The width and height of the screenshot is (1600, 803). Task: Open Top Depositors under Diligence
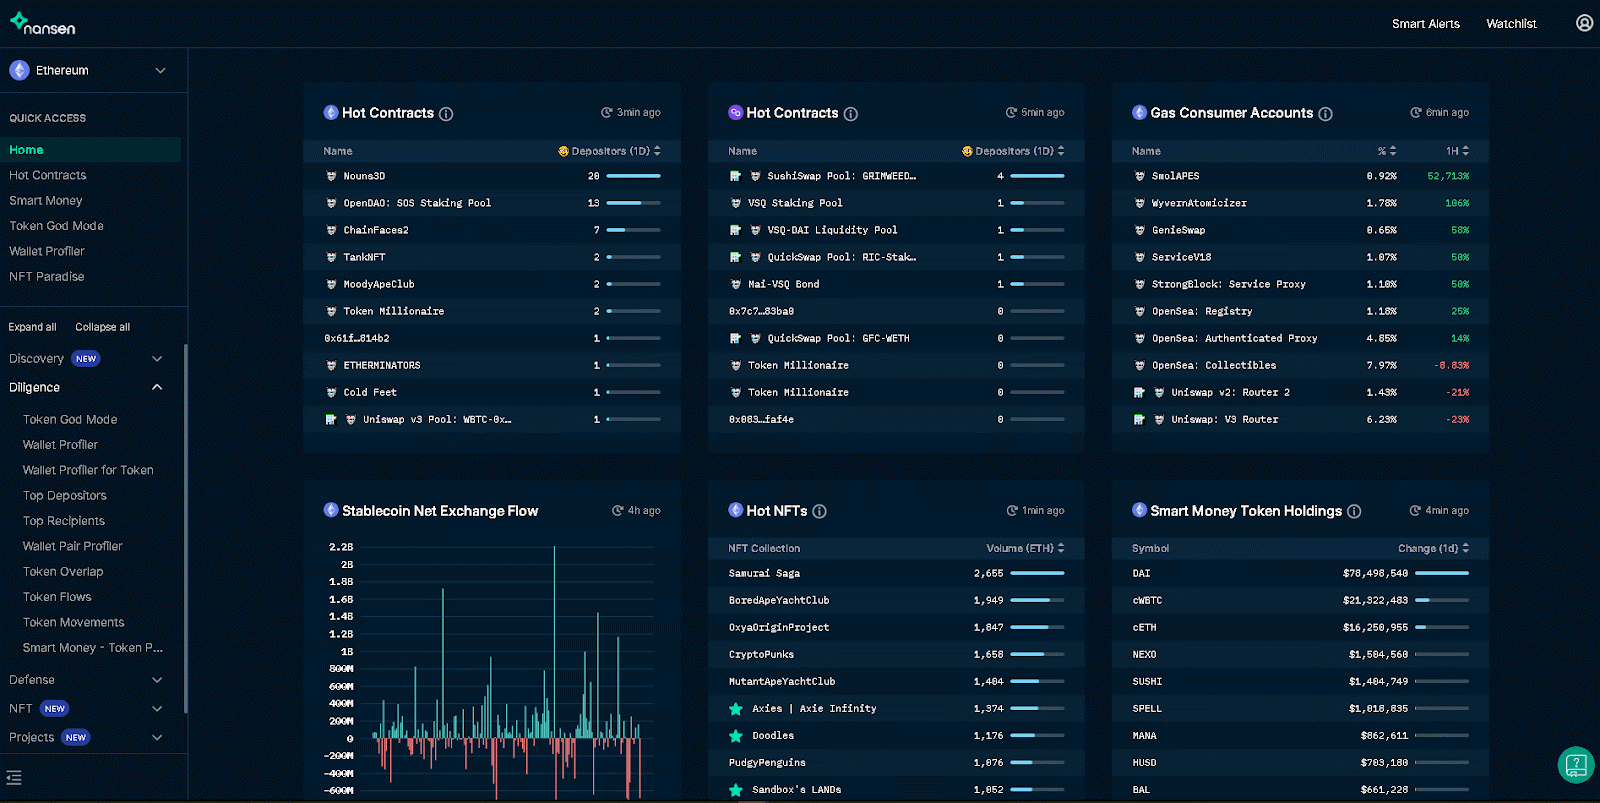tap(65, 496)
